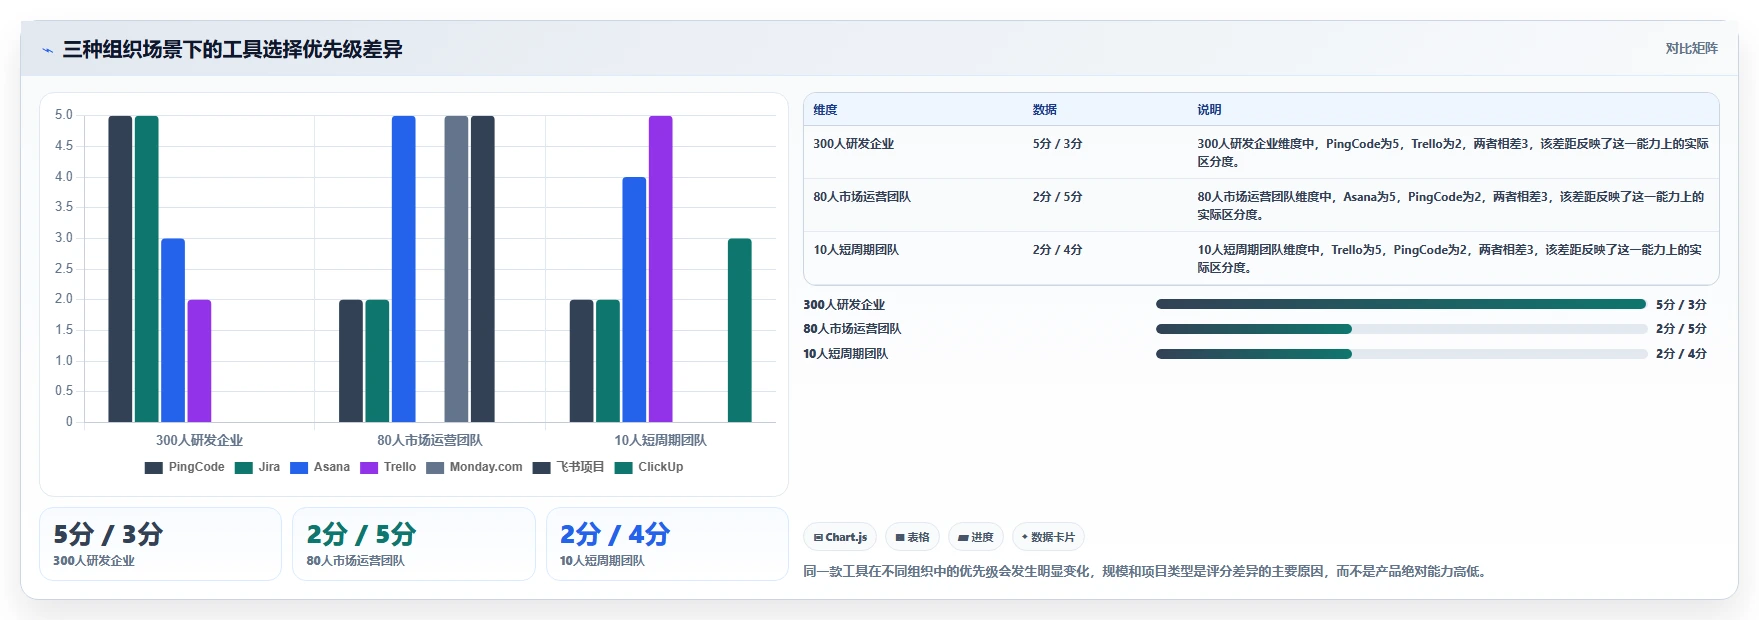Click the 数据 column header

[1045, 110]
